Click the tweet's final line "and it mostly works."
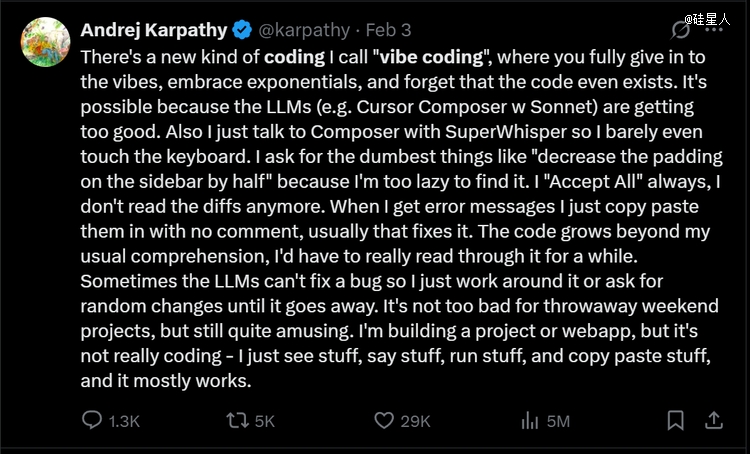The height and width of the screenshot is (454, 750). pos(165,381)
